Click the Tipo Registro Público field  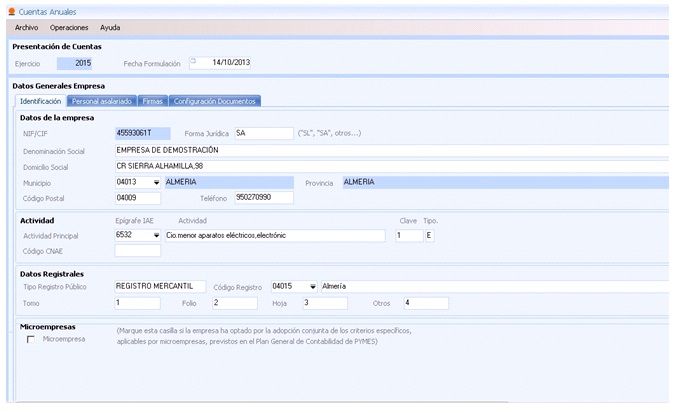159,286
